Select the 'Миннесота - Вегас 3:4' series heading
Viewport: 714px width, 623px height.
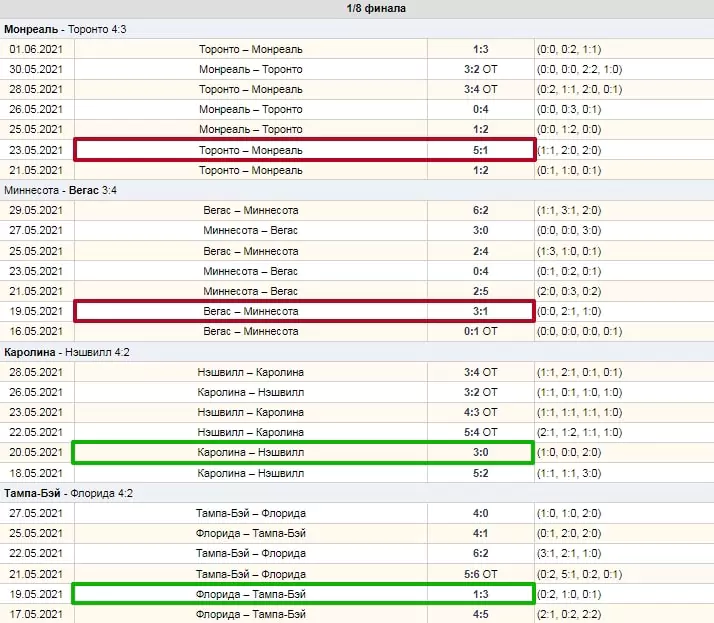(x=60, y=190)
